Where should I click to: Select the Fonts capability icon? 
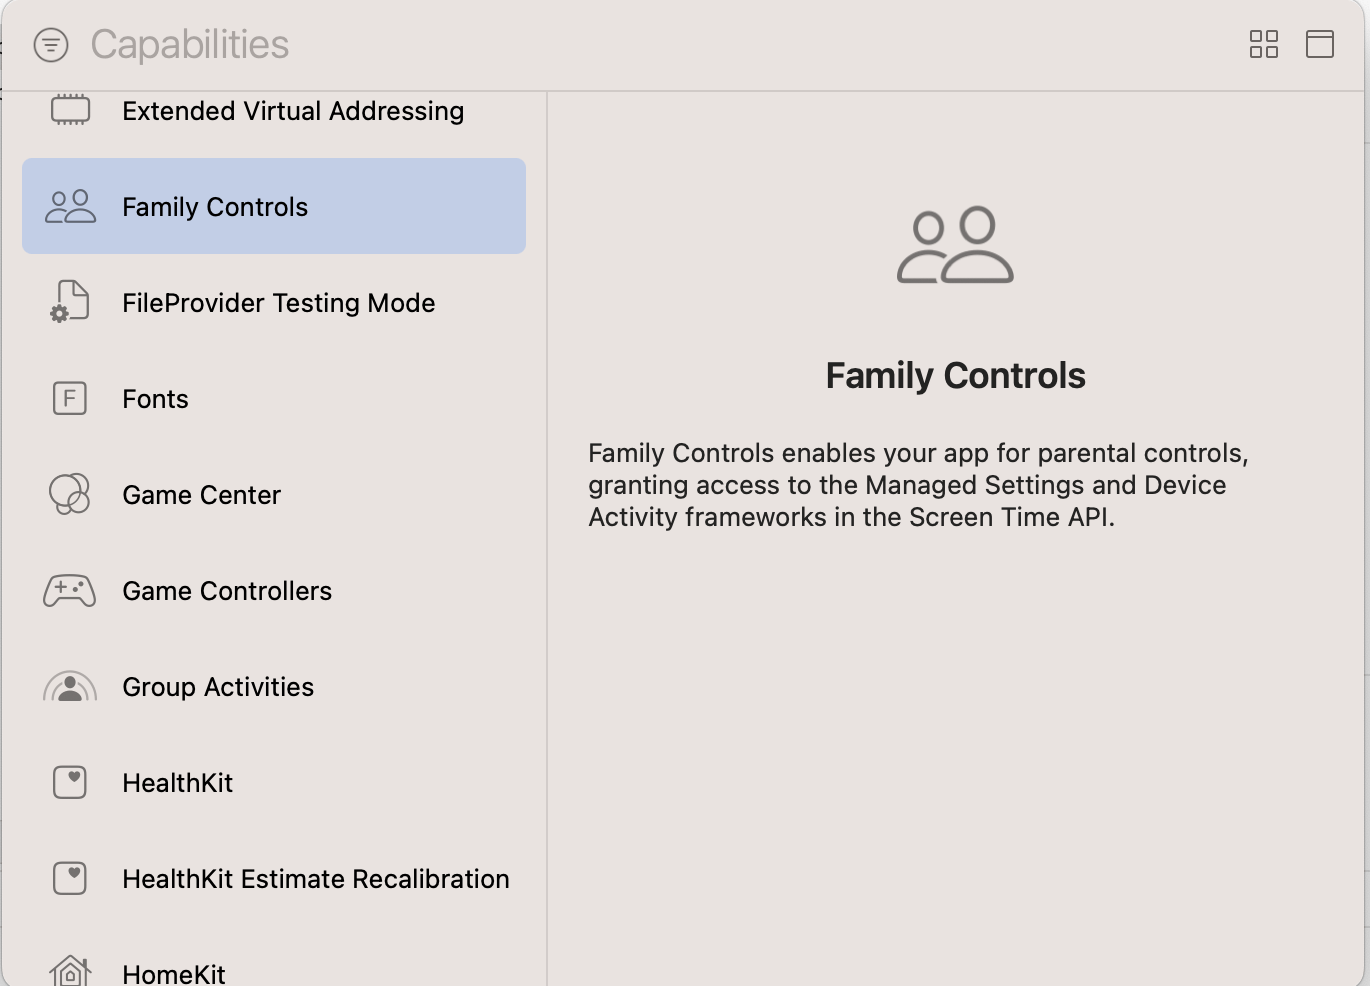click(68, 398)
